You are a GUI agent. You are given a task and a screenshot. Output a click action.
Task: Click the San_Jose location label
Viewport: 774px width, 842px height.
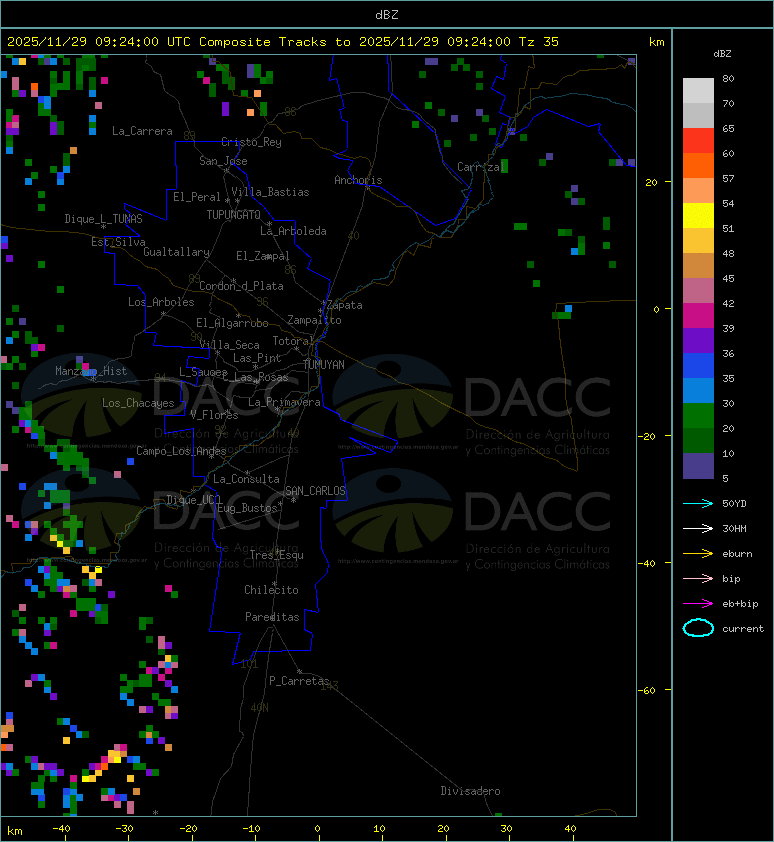point(223,161)
